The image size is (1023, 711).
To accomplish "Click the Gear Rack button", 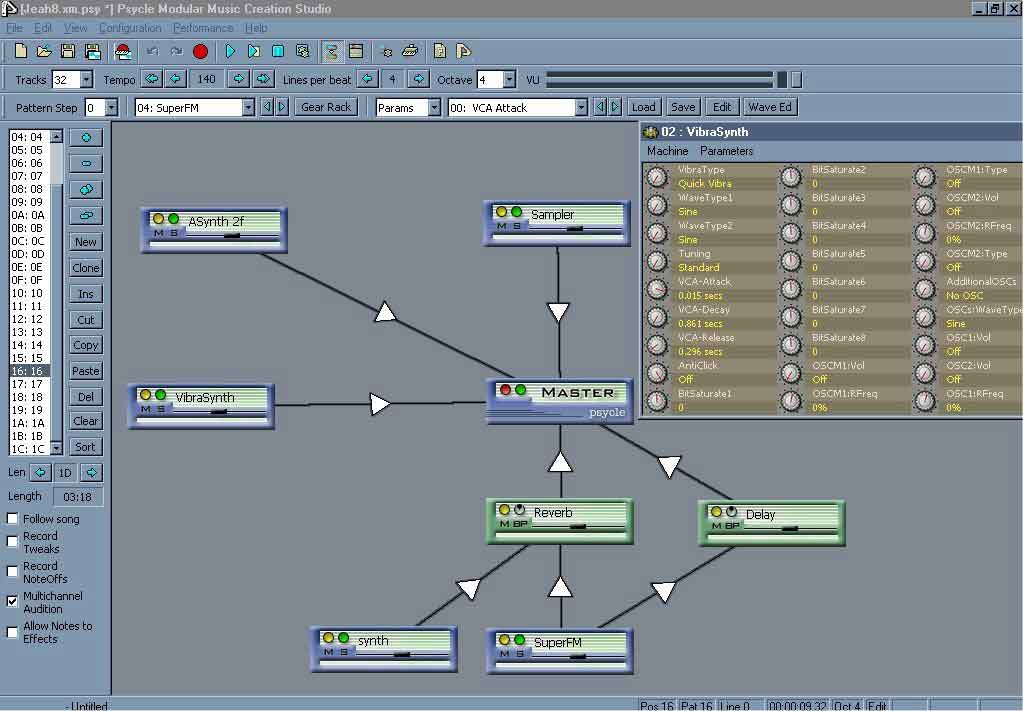I will pyautogui.click(x=326, y=107).
